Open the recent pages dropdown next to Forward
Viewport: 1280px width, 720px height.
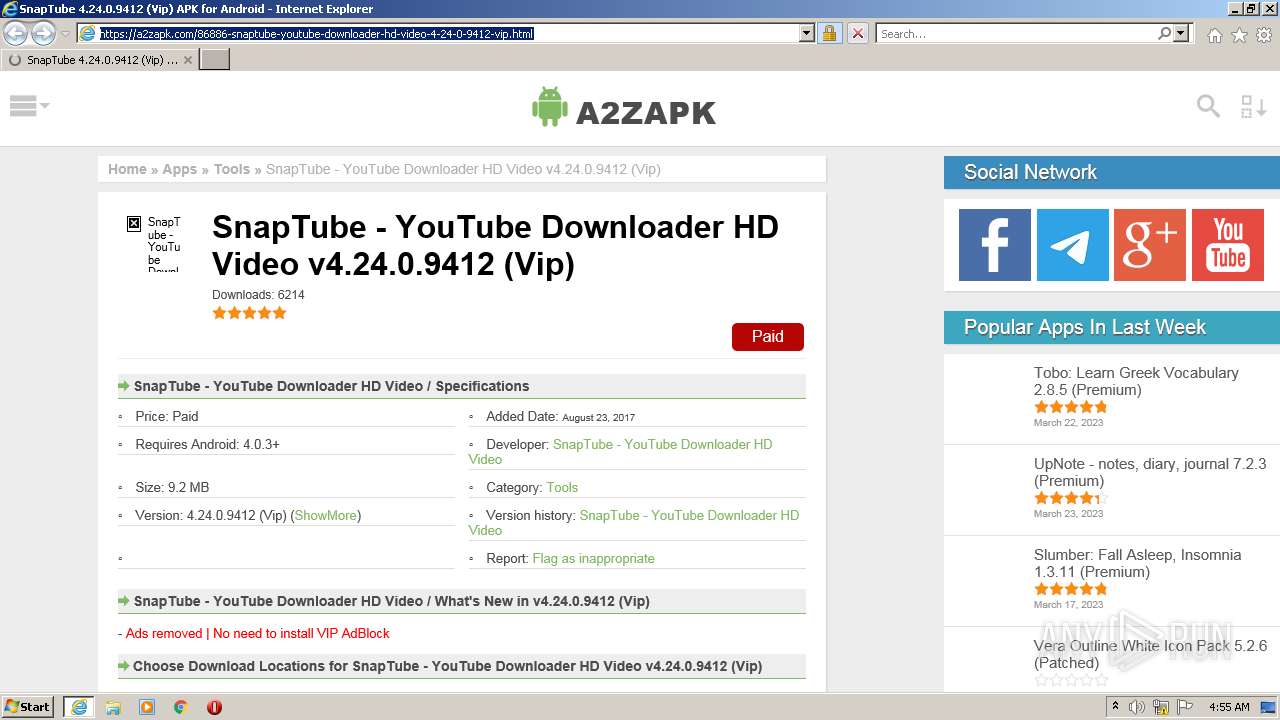pos(65,34)
